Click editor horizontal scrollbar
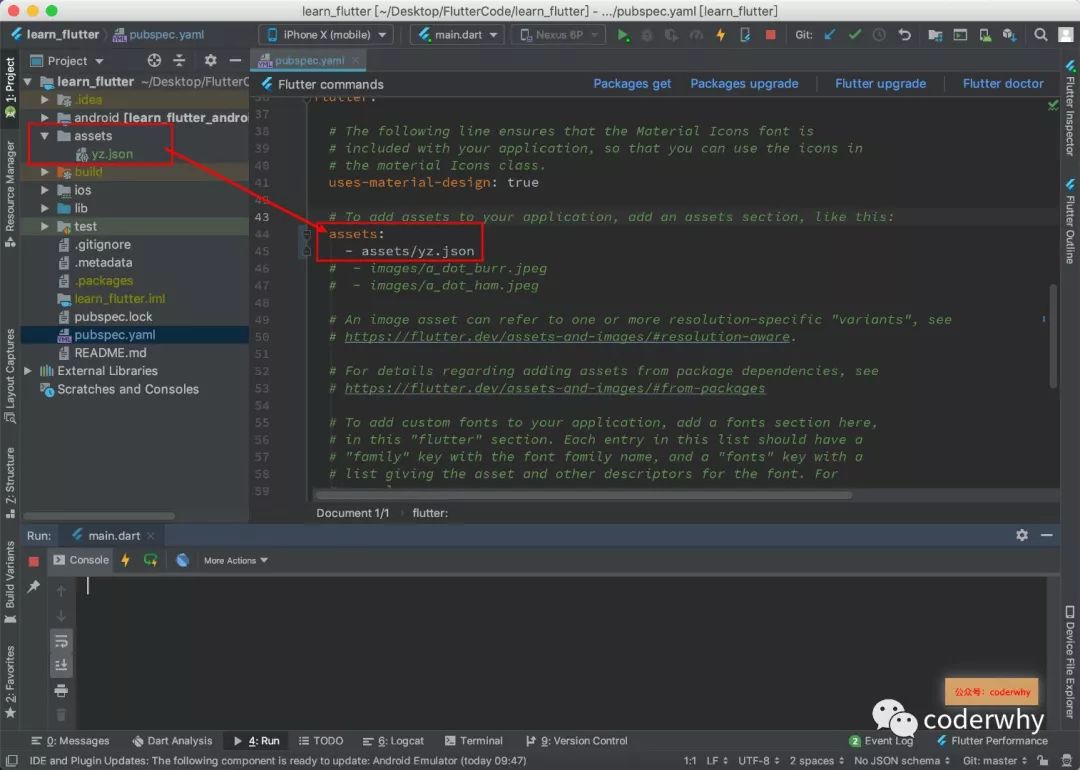Screen dimensions: 1080x770 (x=583, y=495)
